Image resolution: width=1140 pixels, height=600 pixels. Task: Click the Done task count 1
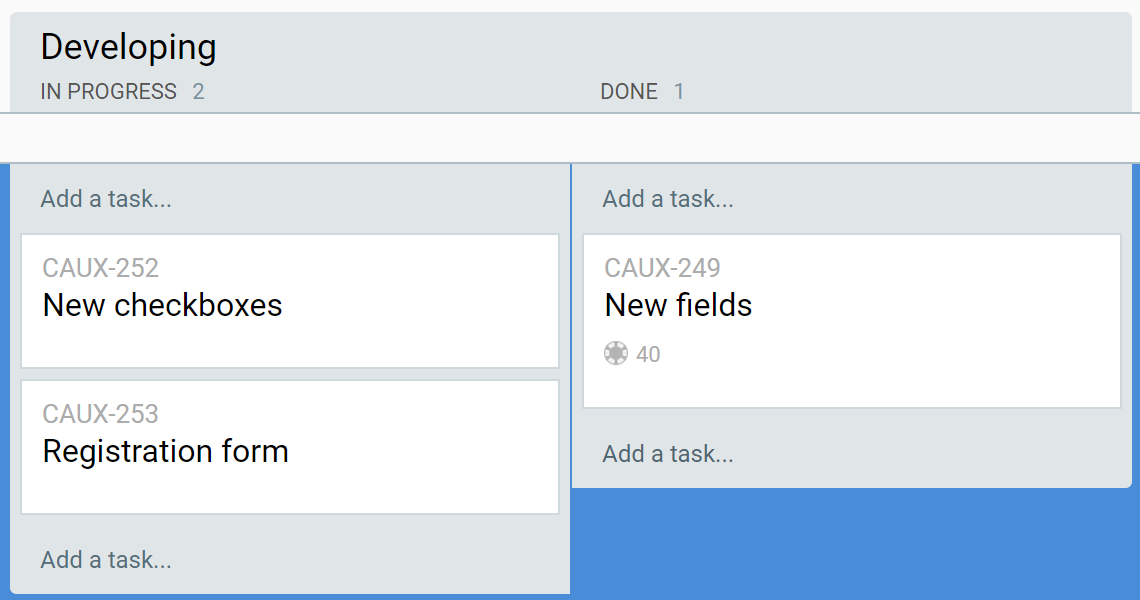[x=679, y=92]
